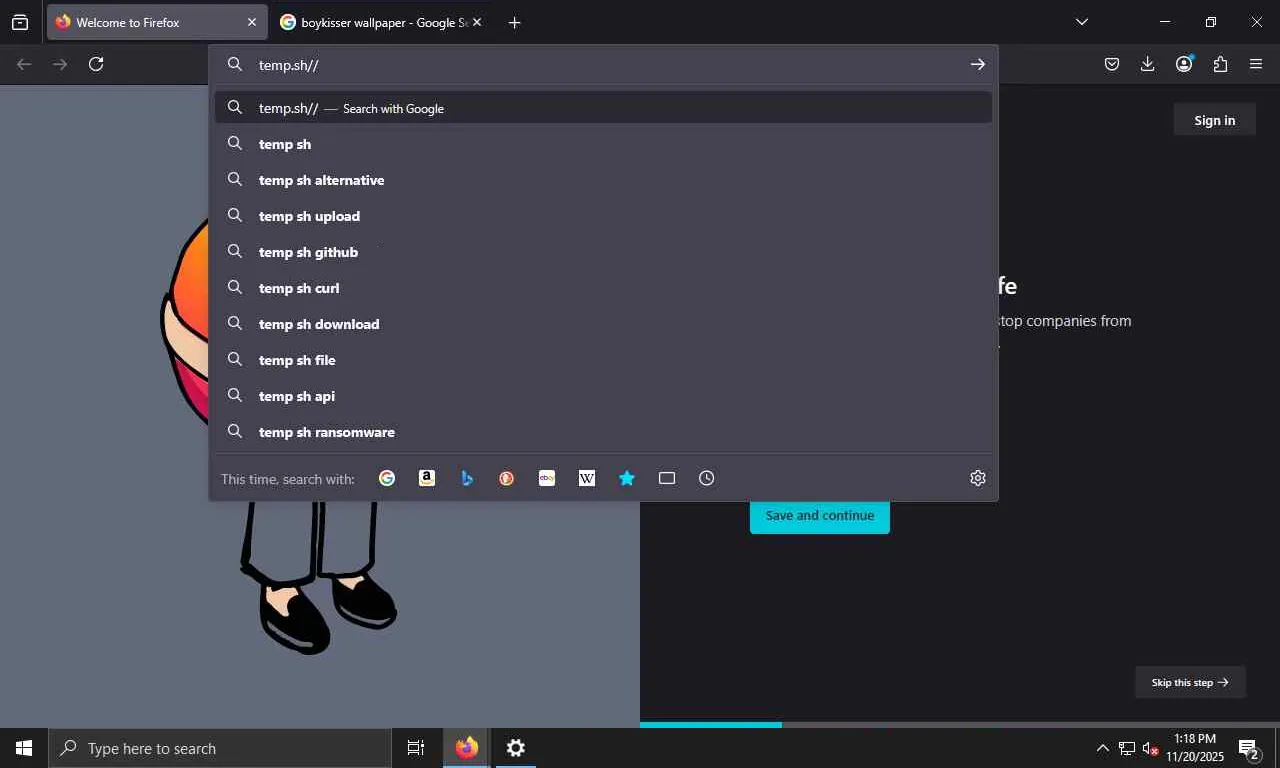Choose the 'temp sh' suggestion
The height and width of the screenshot is (768, 1280).
(x=603, y=144)
